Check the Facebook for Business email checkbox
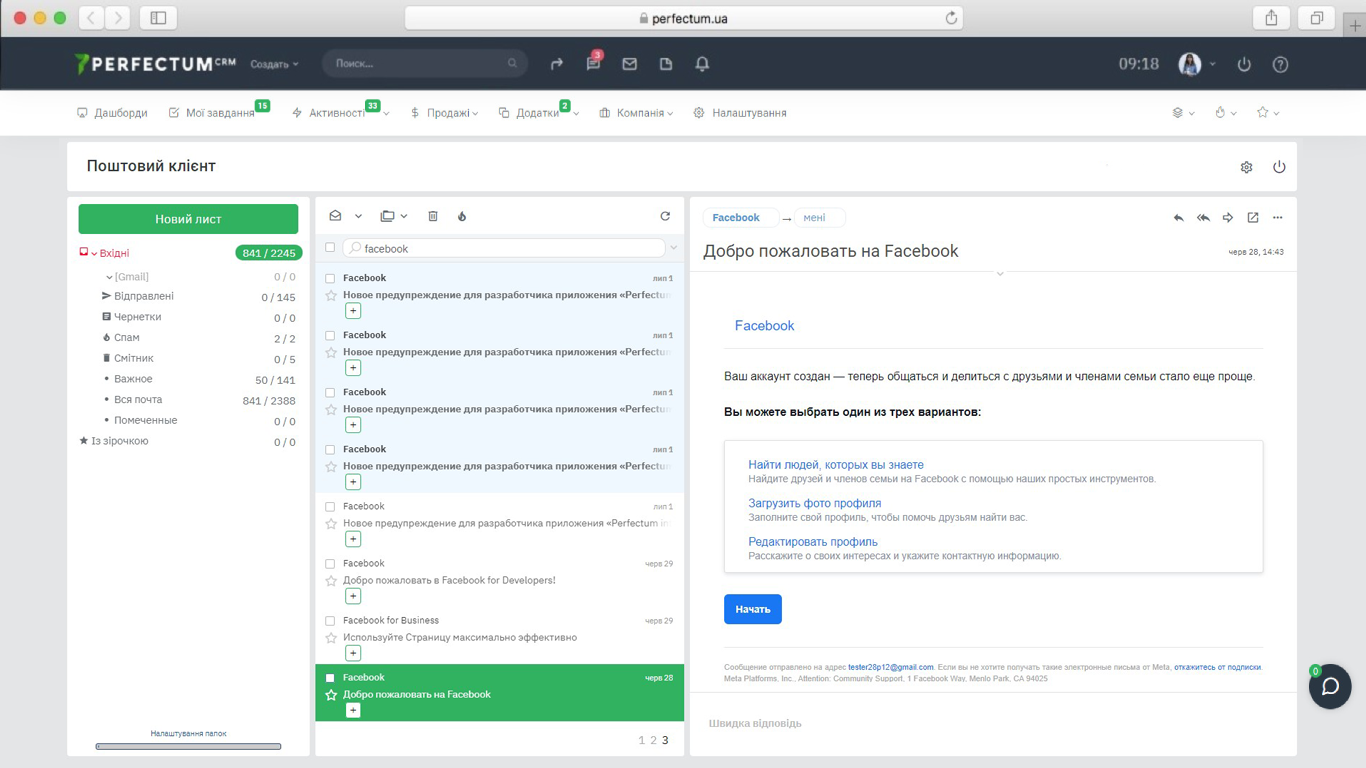 [x=330, y=621]
